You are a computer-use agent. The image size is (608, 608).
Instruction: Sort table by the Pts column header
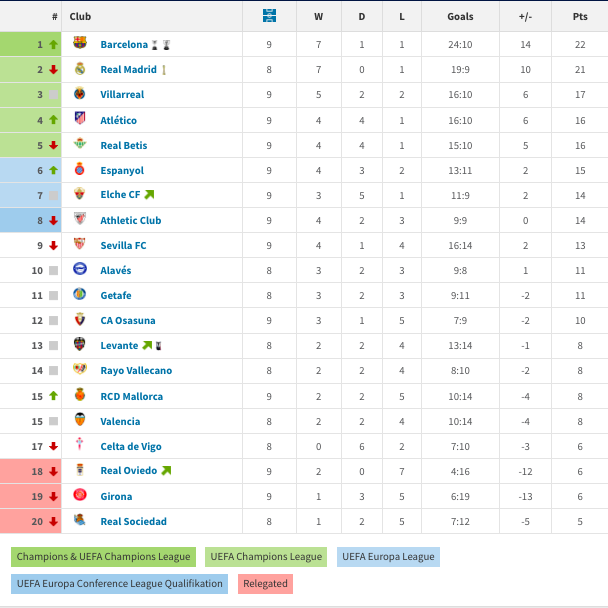coord(580,16)
